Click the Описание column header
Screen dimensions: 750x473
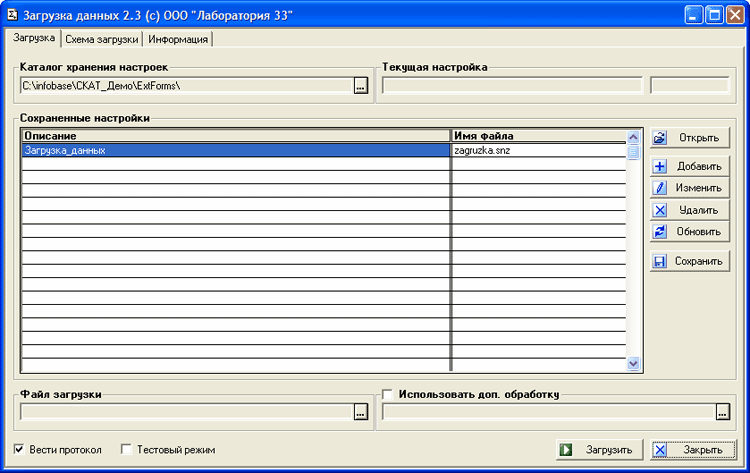tap(235, 136)
